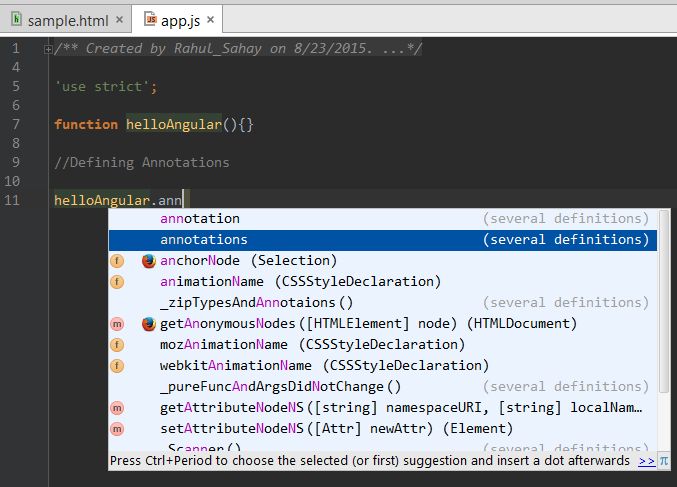
Task: Click the method icon beside getAnonymousNodes
Action: pyautogui.click(x=117, y=324)
